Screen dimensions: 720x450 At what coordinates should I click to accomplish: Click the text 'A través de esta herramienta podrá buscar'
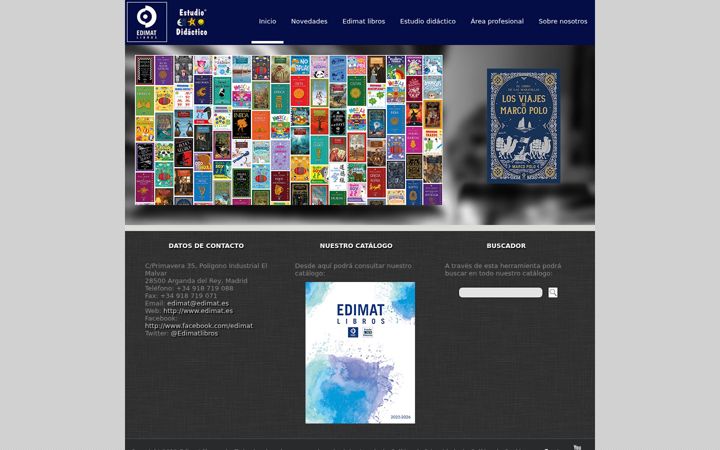click(503, 269)
